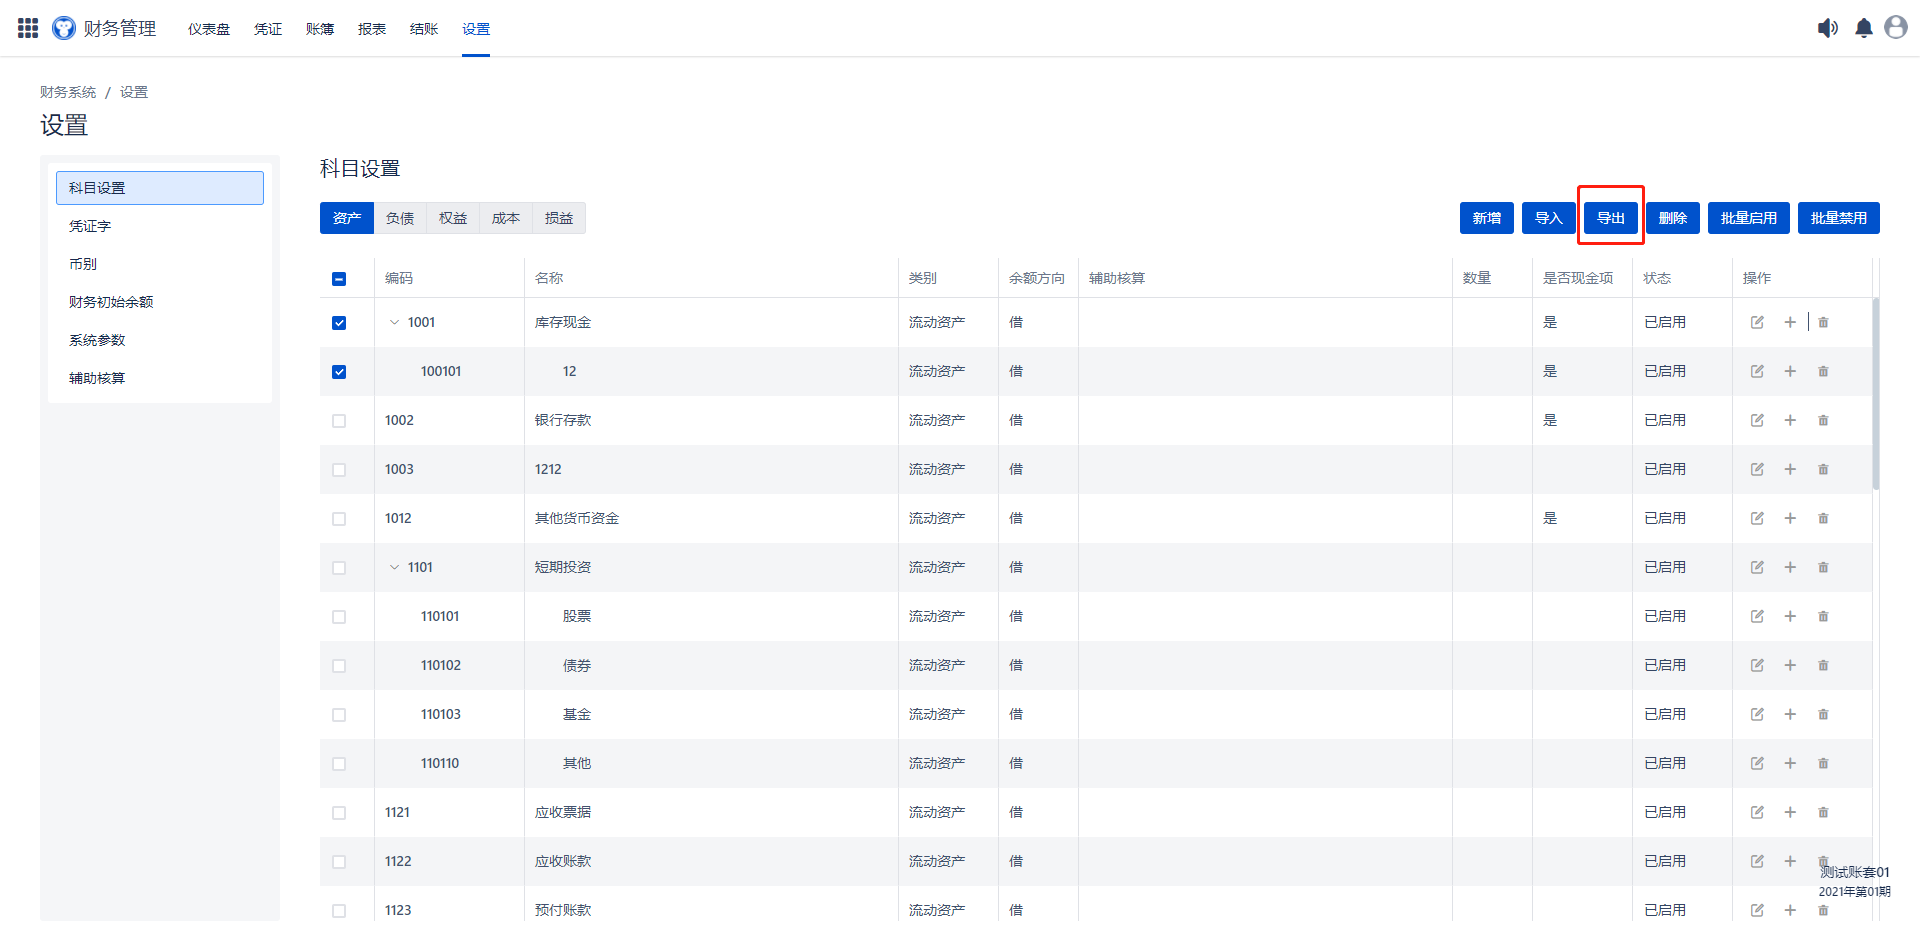
Task: Click the 删除 button
Action: pos(1673,218)
